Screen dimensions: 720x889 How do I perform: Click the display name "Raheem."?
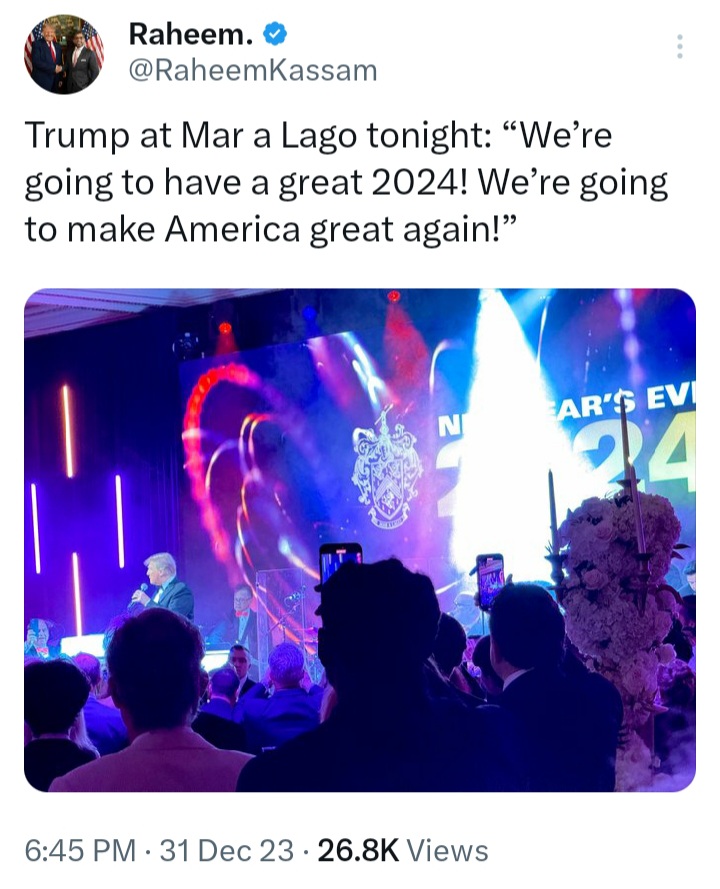[190, 35]
